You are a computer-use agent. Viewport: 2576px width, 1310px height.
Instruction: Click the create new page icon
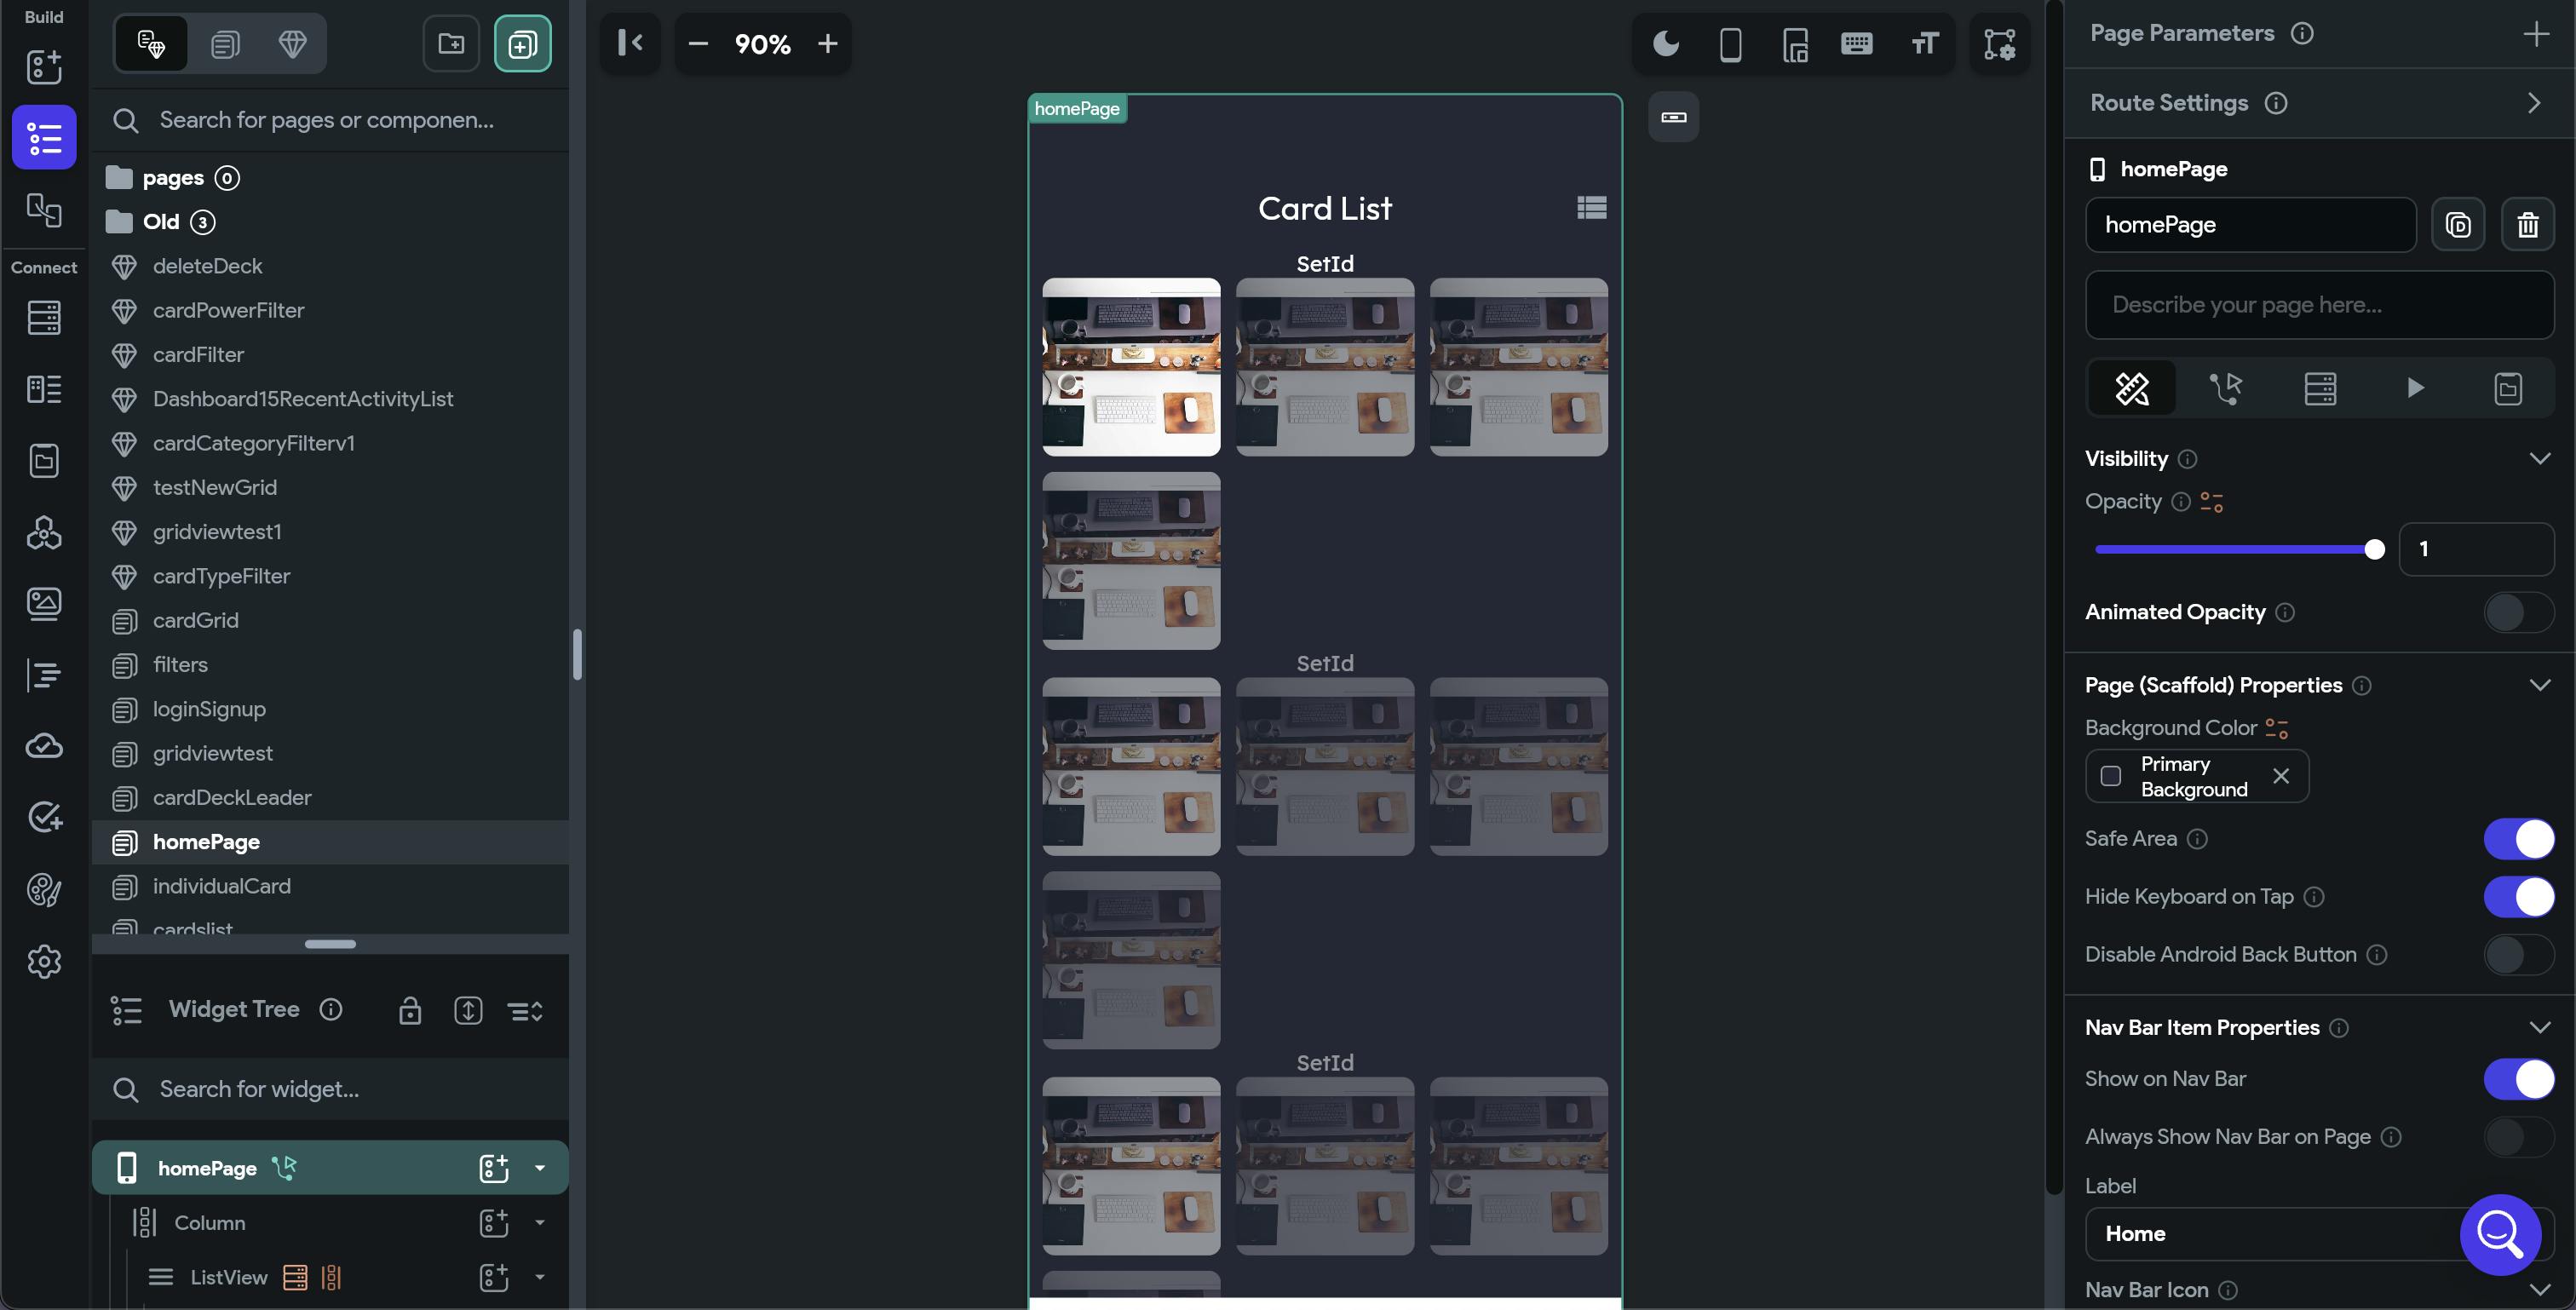(x=522, y=44)
